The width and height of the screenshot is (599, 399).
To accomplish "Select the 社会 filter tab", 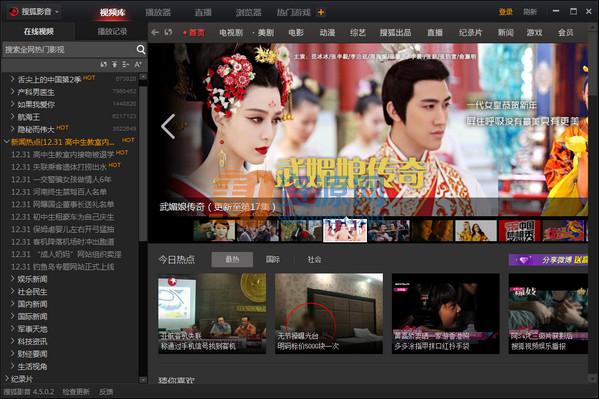I will pos(314,260).
